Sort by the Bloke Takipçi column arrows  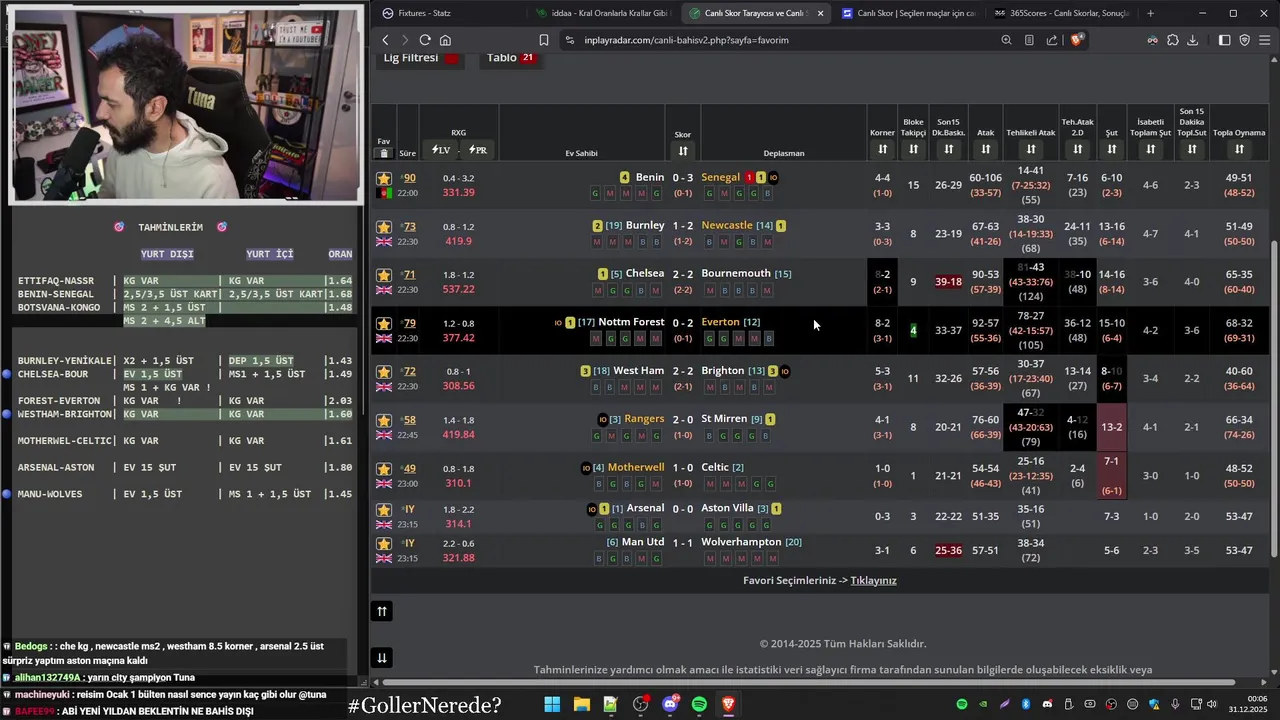tap(913, 149)
